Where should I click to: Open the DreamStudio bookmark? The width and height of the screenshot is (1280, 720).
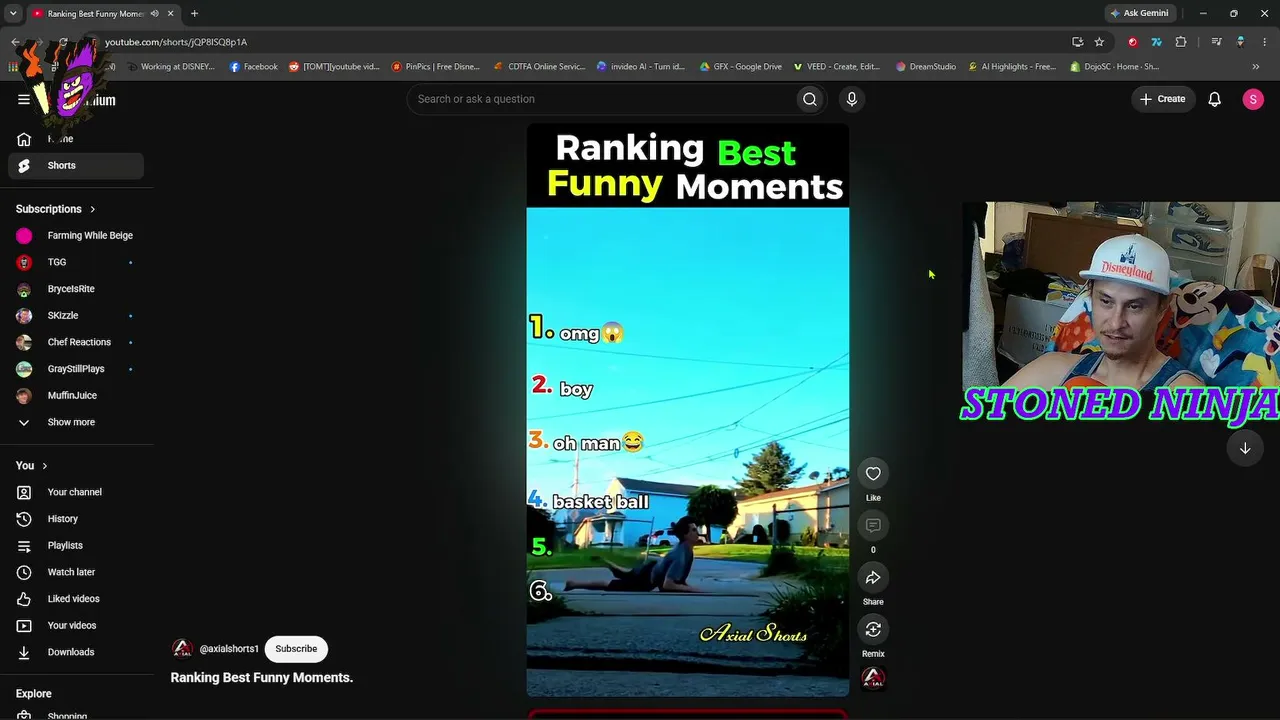point(926,67)
